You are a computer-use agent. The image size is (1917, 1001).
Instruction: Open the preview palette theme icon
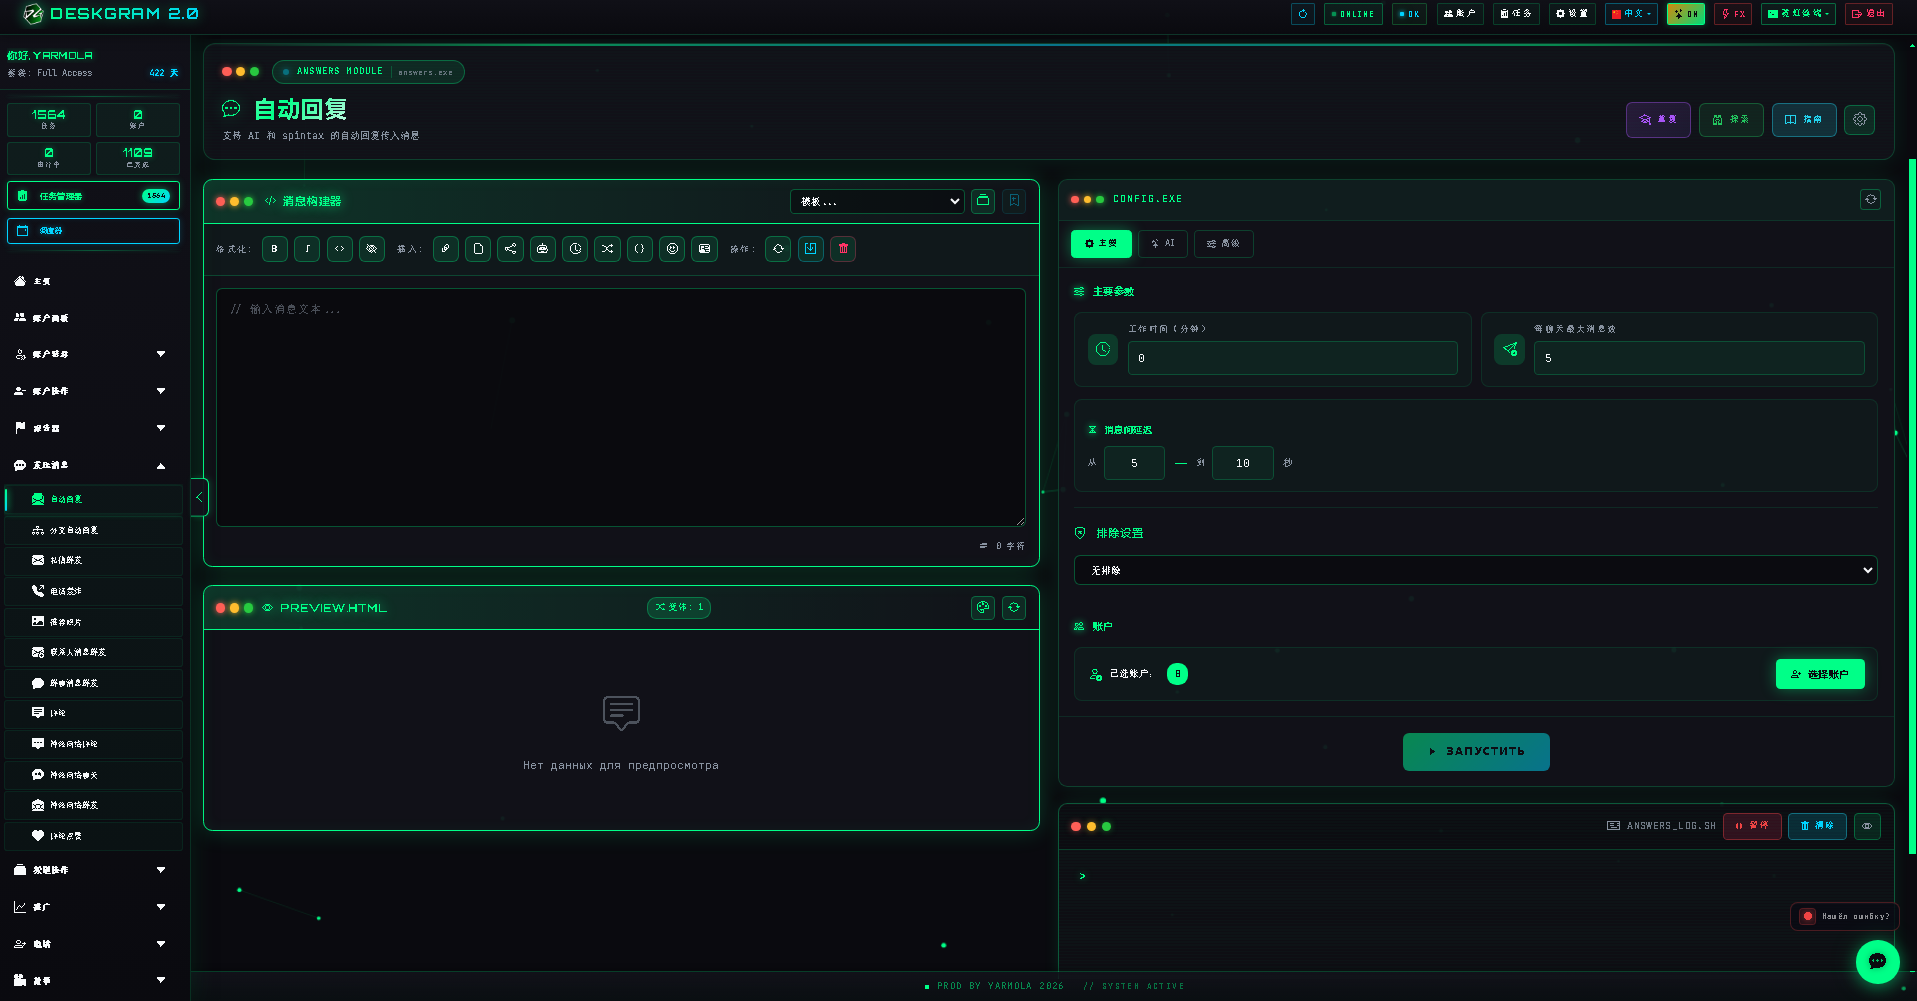(983, 608)
